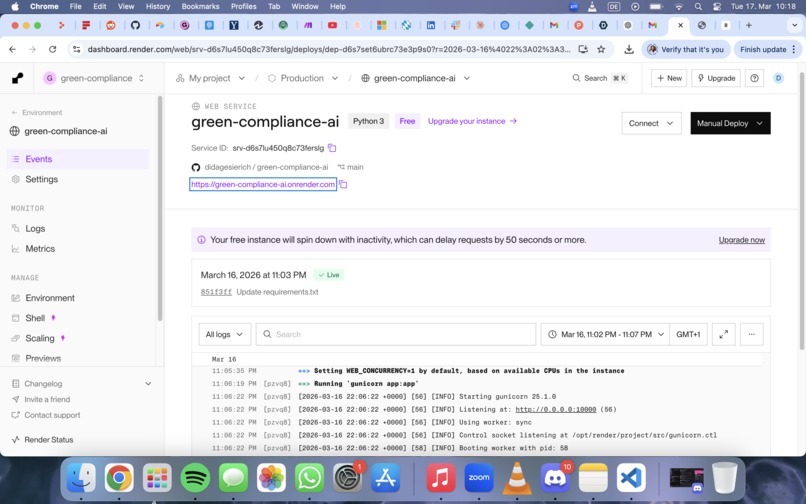Expand the Changelog section
The width and height of the screenshot is (806, 504).
click(82, 384)
